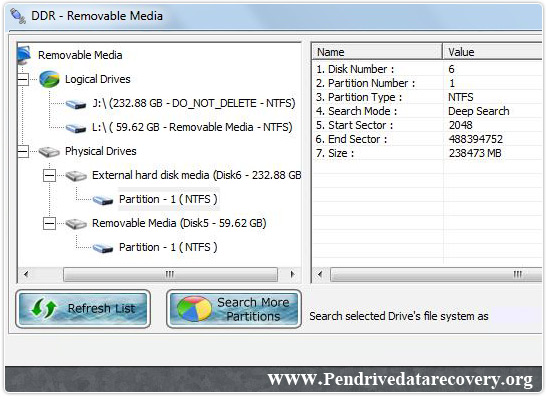Click the Refresh List button
The image size is (550, 400).
pyautogui.click(x=83, y=309)
